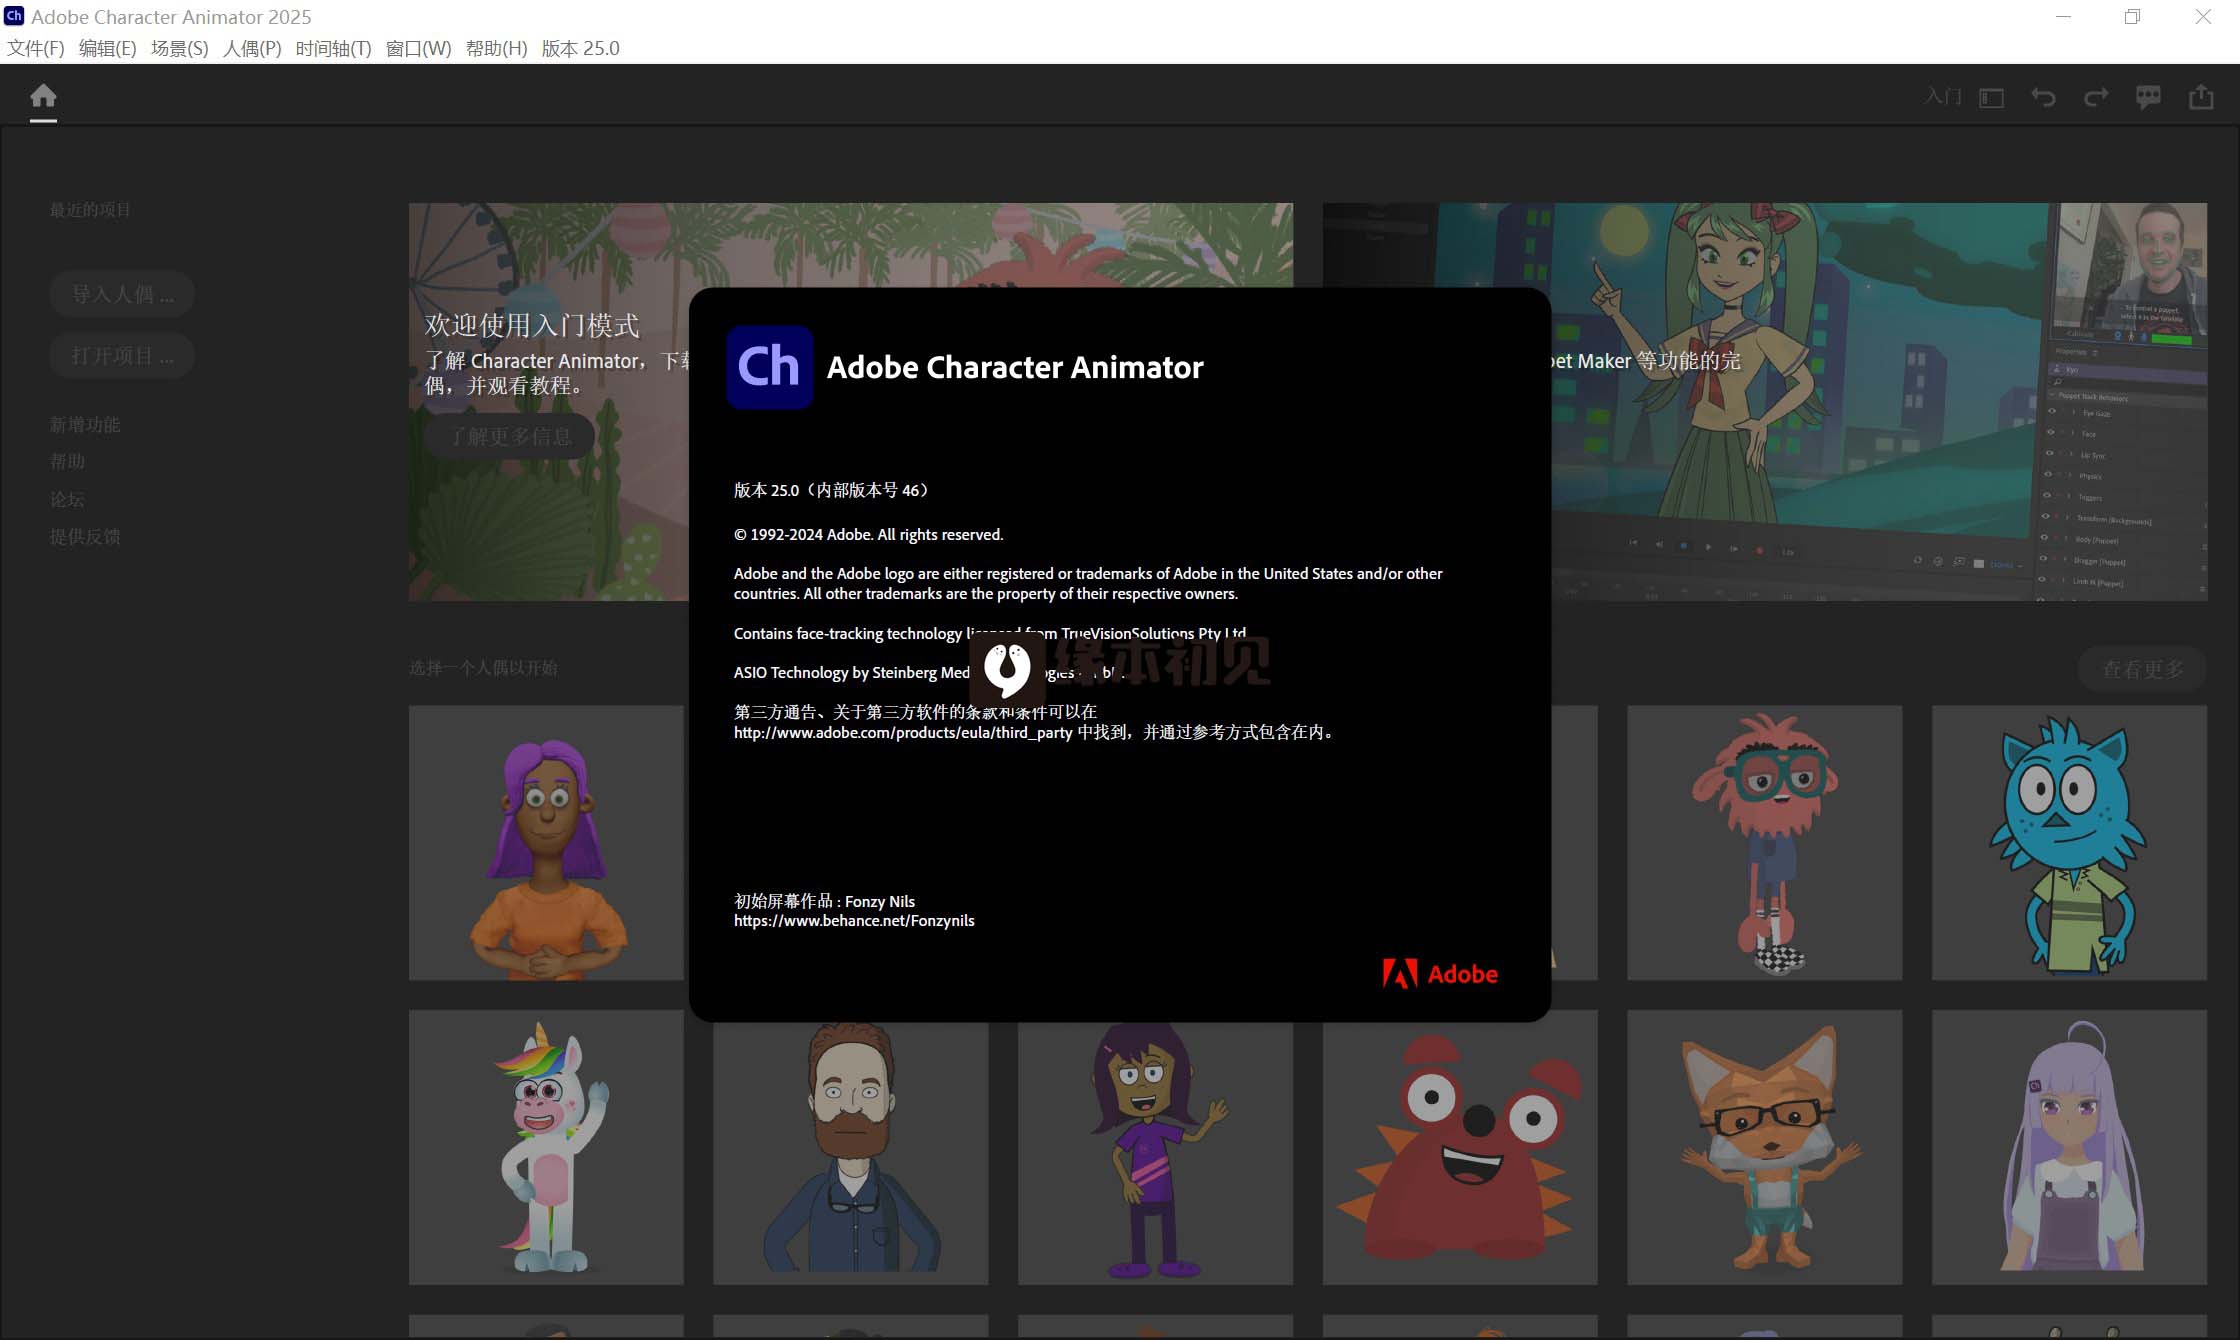Image resolution: width=2240 pixels, height=1340 pixels.
Task: Click the Ch application icon in the title bar
Action: [13, 16]
